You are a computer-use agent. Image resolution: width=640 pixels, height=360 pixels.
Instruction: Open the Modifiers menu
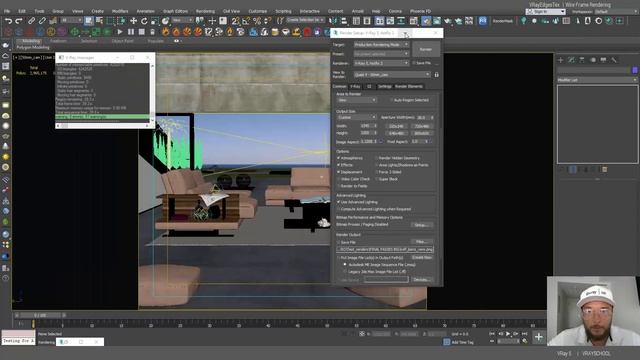pos(120,11)
